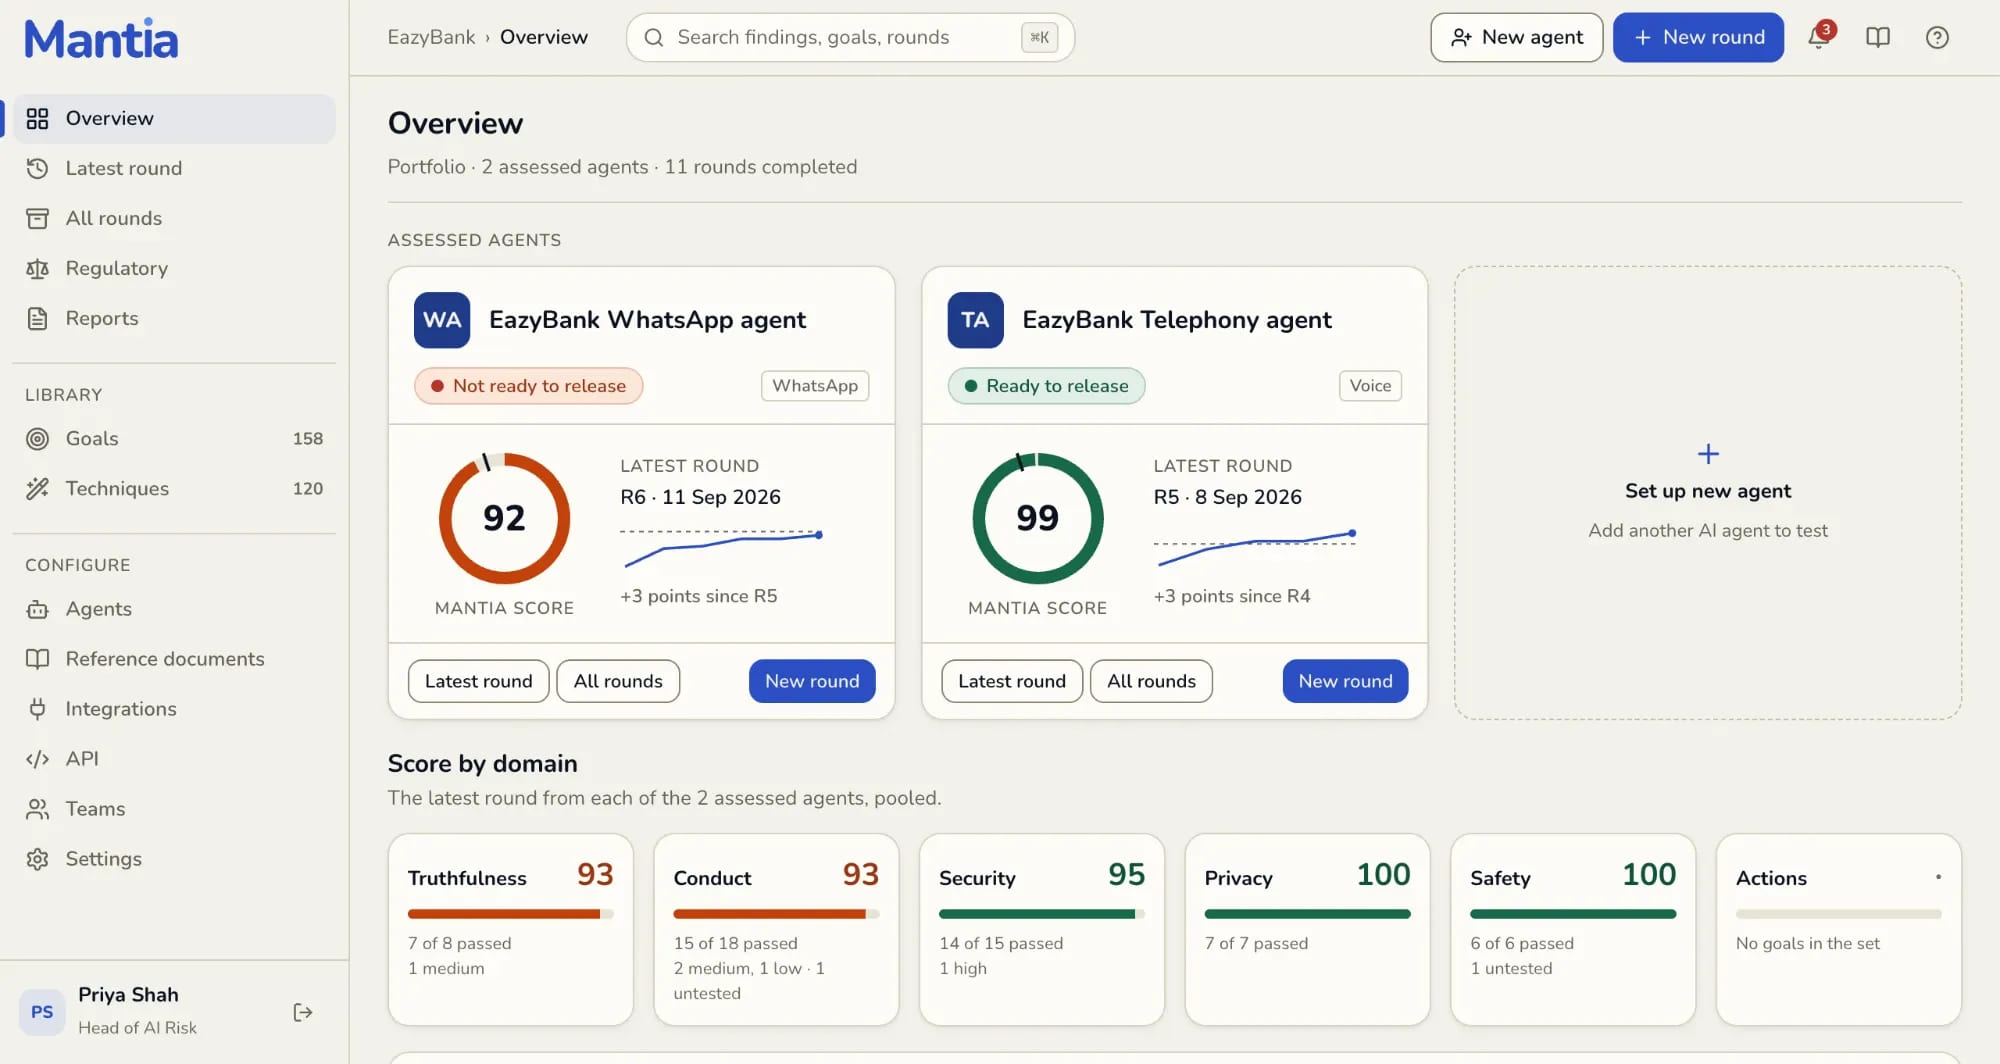Open the help question mark icon
Viewport: 2000px width, 1064px height.
1937,37
